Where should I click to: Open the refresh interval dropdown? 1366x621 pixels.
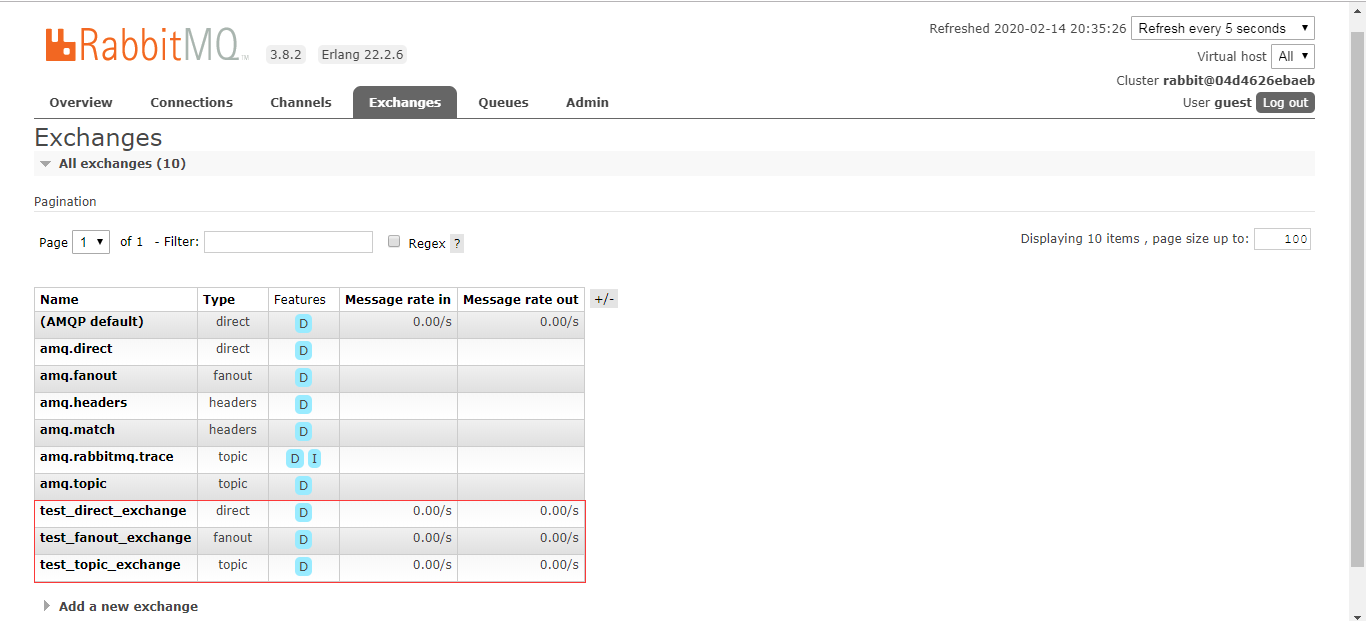click(x=1223, y=28)
